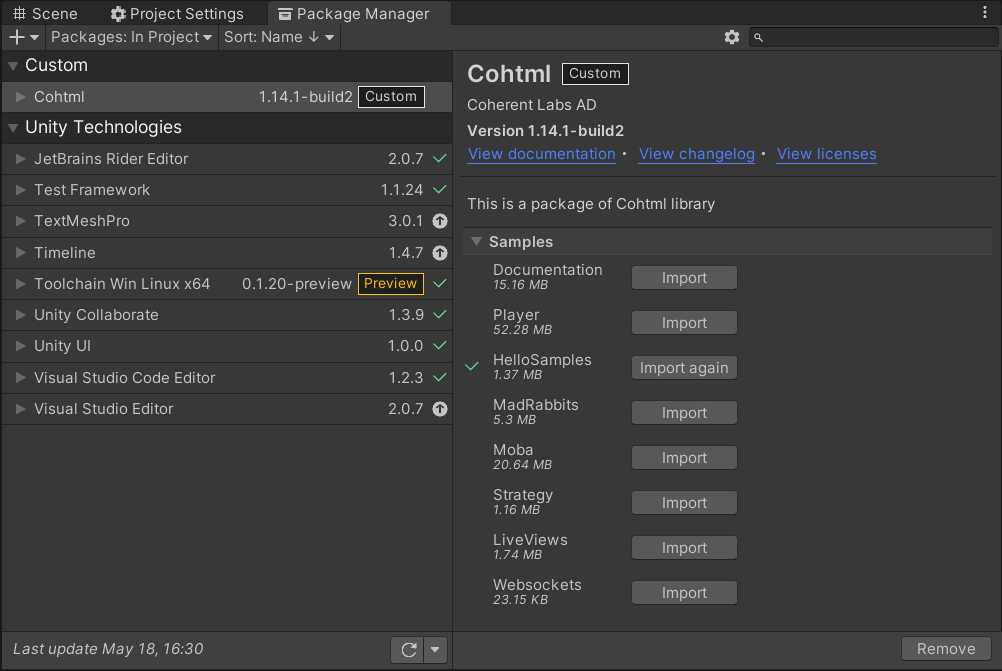Expand the Toolchain Win Linux x64 row arrow
1002x671 pixels.
pyautogui.click(x=20, y=284)
